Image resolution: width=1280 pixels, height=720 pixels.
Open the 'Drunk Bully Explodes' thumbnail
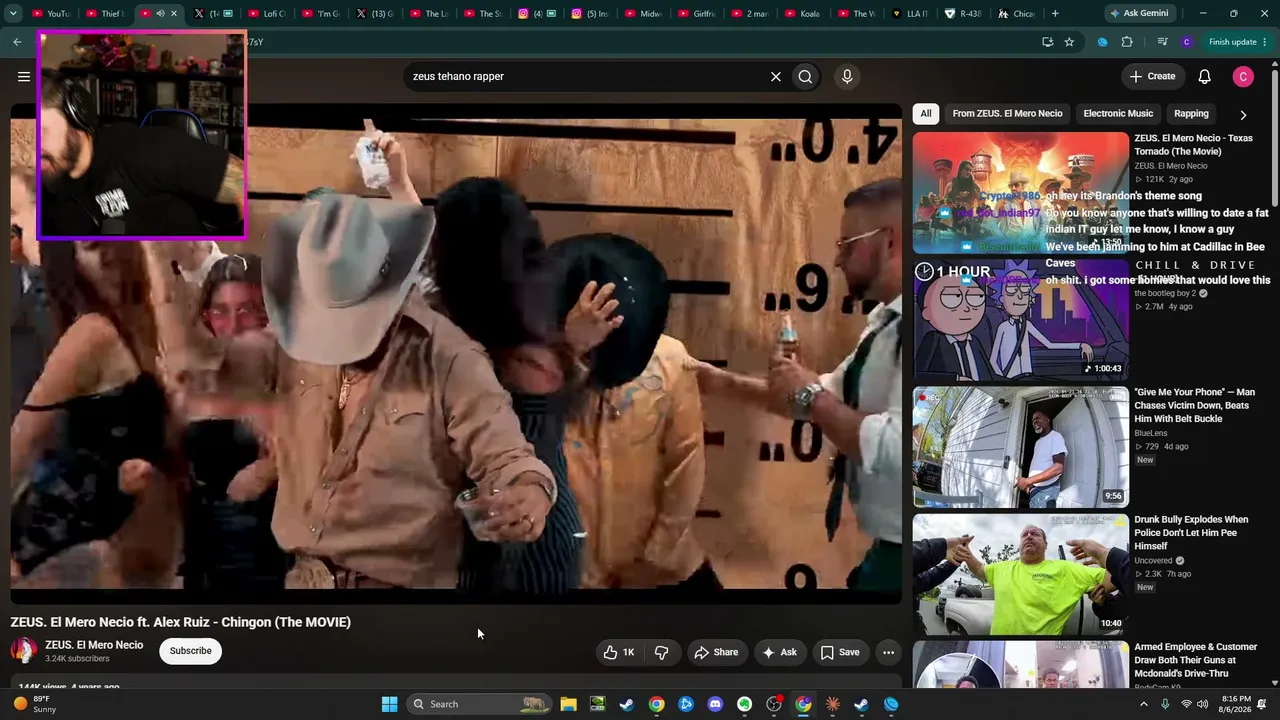[x=1020, y=574]
